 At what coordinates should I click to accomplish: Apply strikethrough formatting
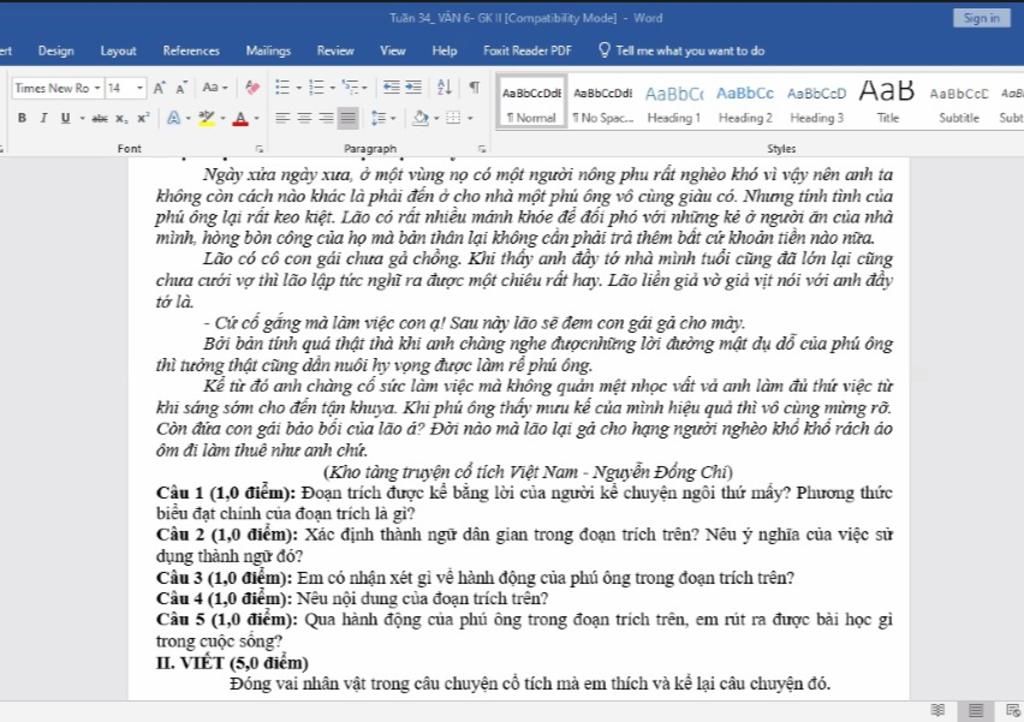[99, 118]
